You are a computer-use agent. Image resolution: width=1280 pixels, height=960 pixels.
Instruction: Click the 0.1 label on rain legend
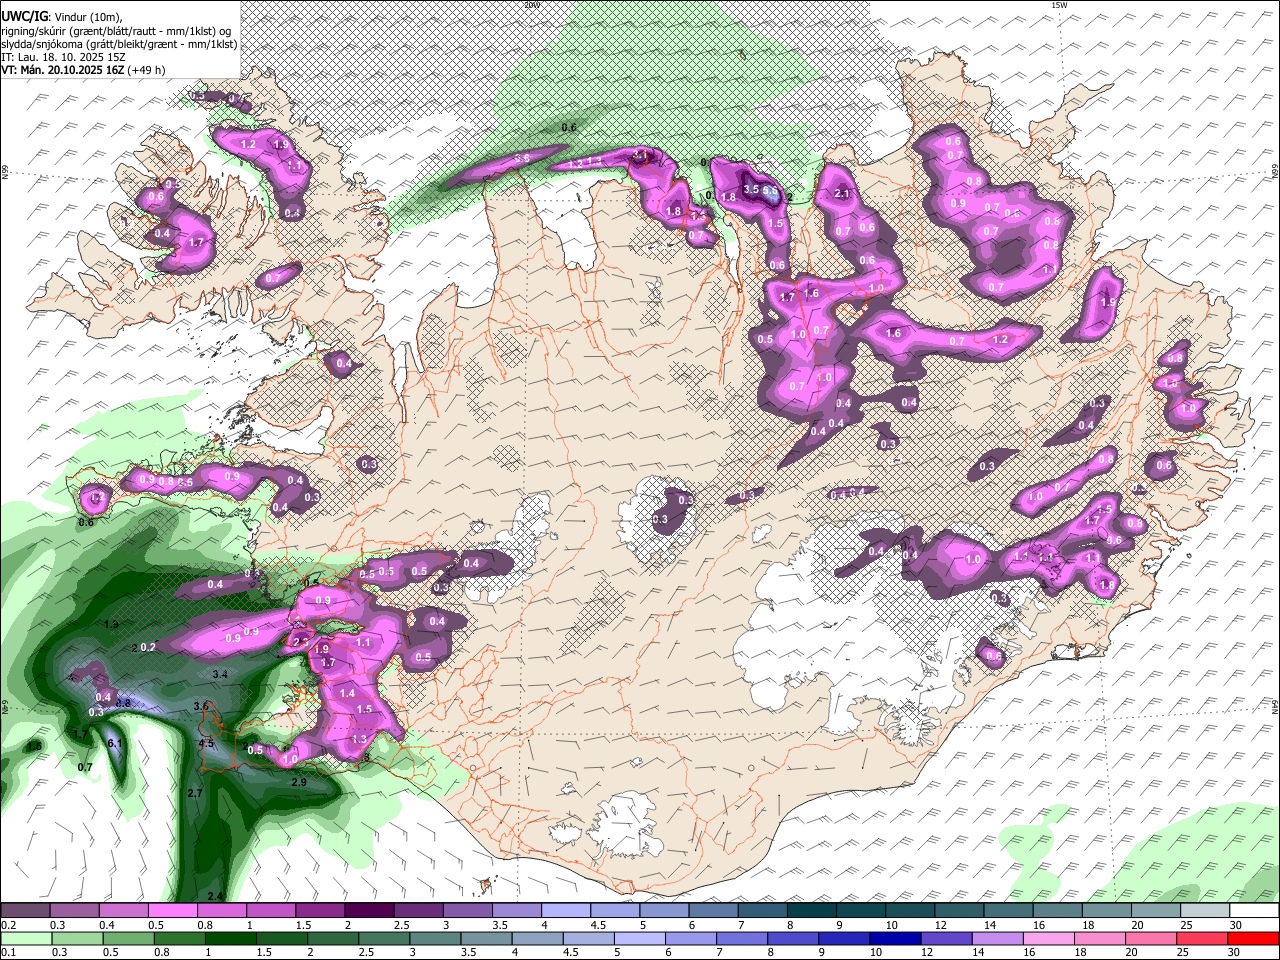point(7,952)
